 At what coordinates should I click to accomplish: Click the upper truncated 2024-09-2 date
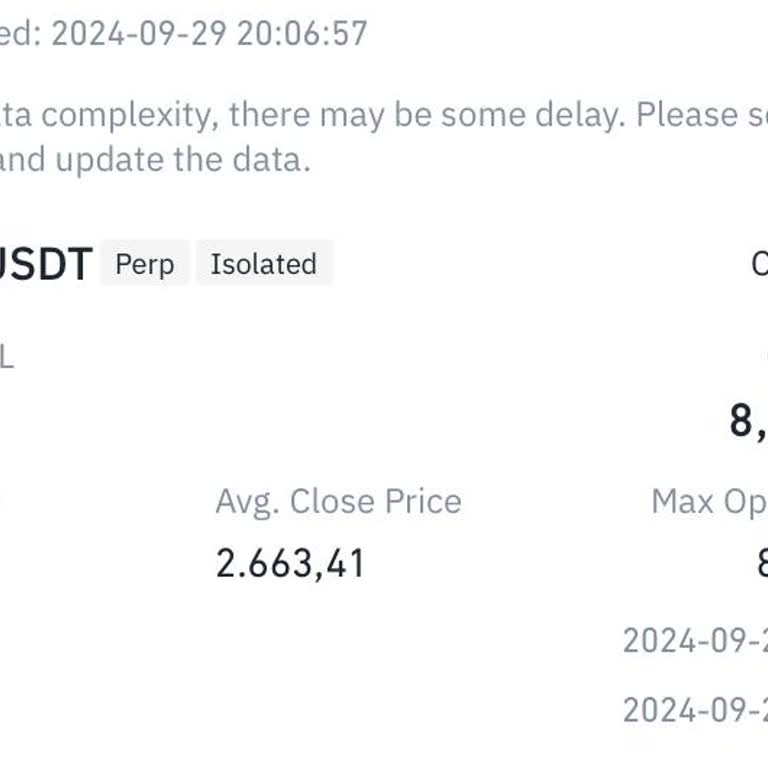pos(695,640)
